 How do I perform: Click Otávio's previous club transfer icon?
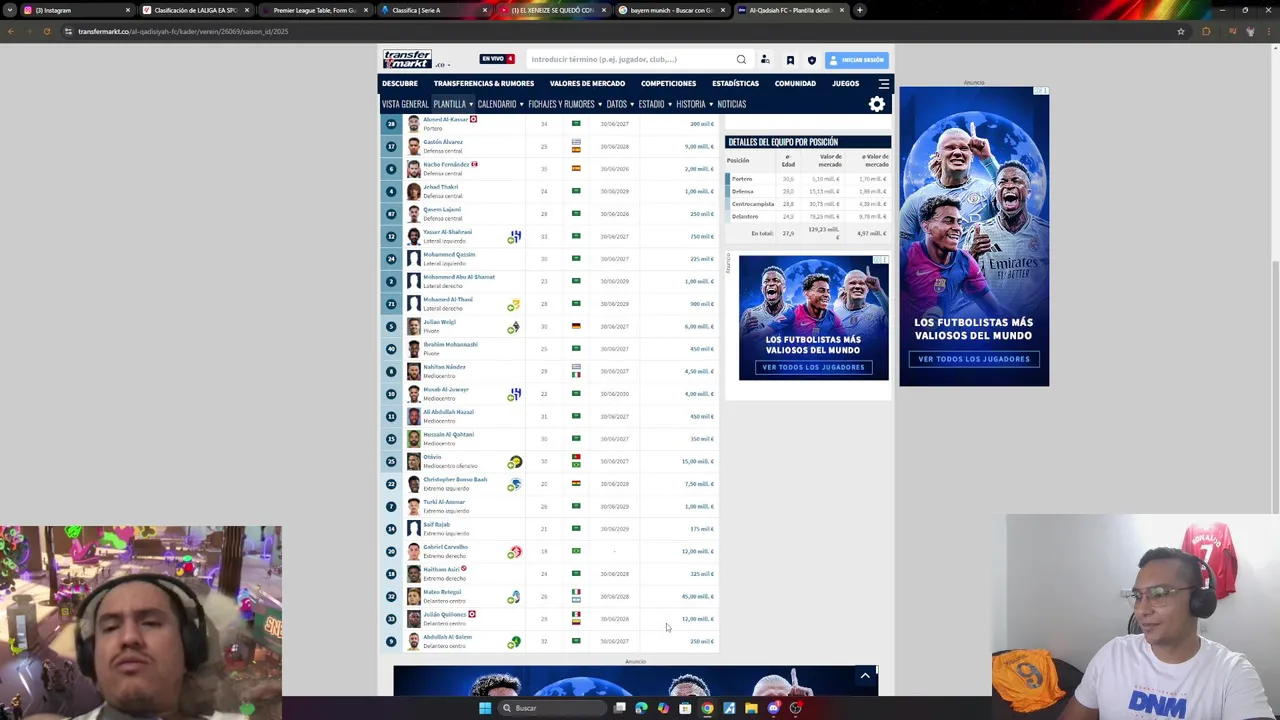coord(514,461)
